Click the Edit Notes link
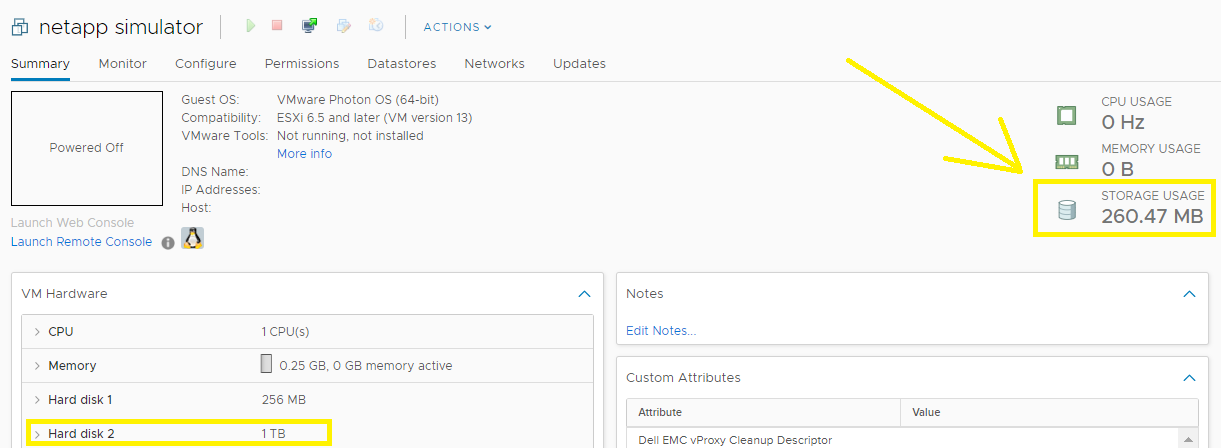Viewport: 1221px width, 448px height. [661, 331]
